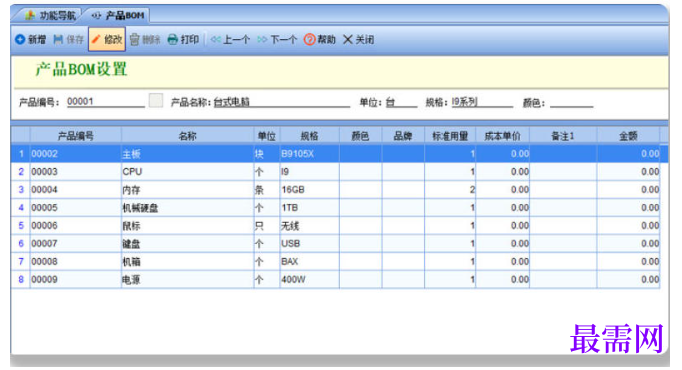
Task: Click row number 5 indicator
Action: [x=20, y=226]
